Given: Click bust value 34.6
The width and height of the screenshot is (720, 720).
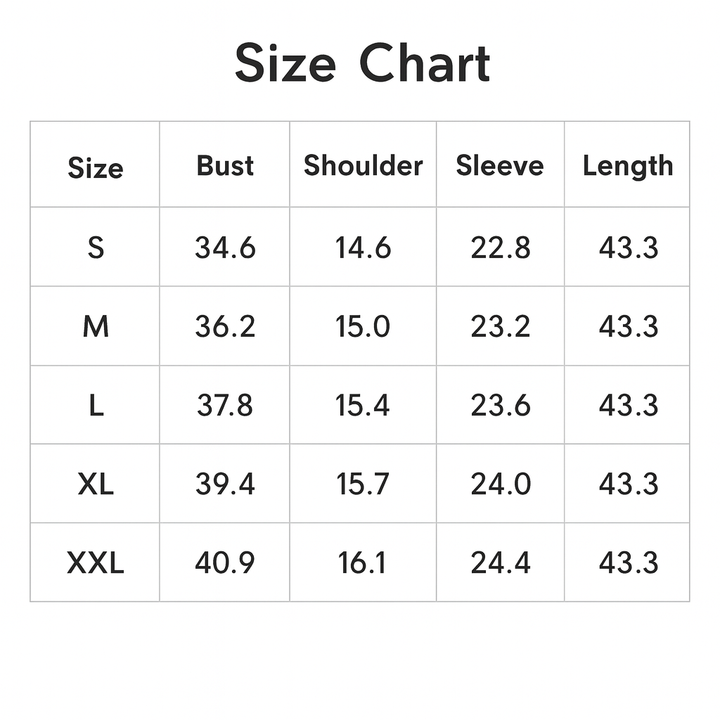Looking at the screenshot, I should pos(225,247).
